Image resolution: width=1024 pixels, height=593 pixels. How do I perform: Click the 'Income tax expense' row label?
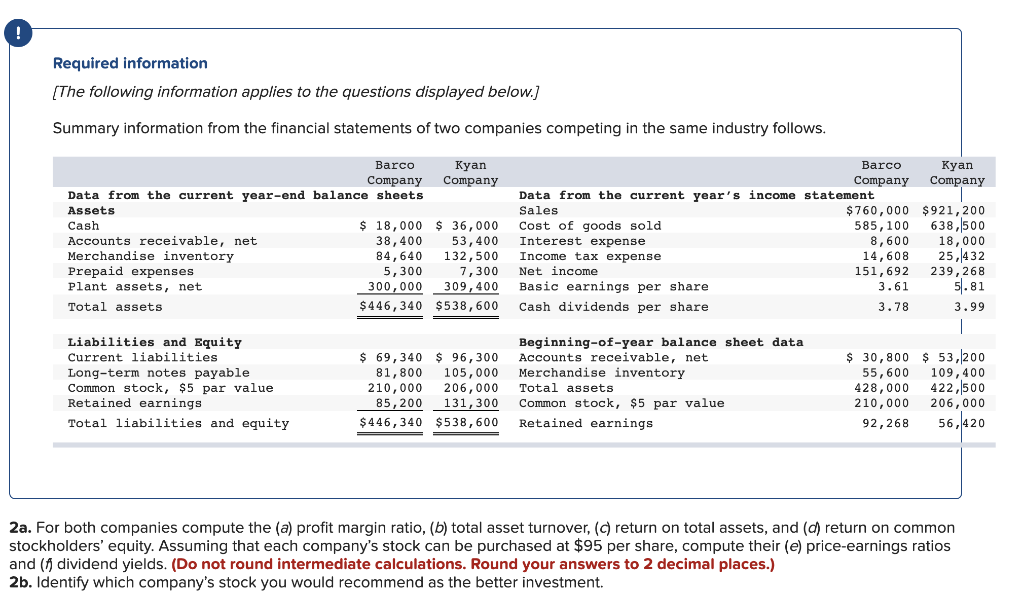(590, 256)
